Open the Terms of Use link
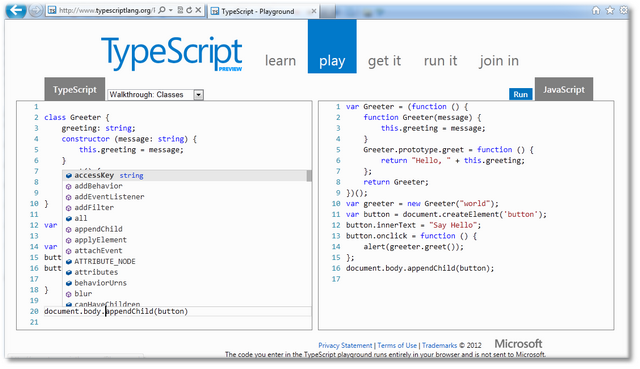The width and height of the screenshot is (640, 369). 397,345
